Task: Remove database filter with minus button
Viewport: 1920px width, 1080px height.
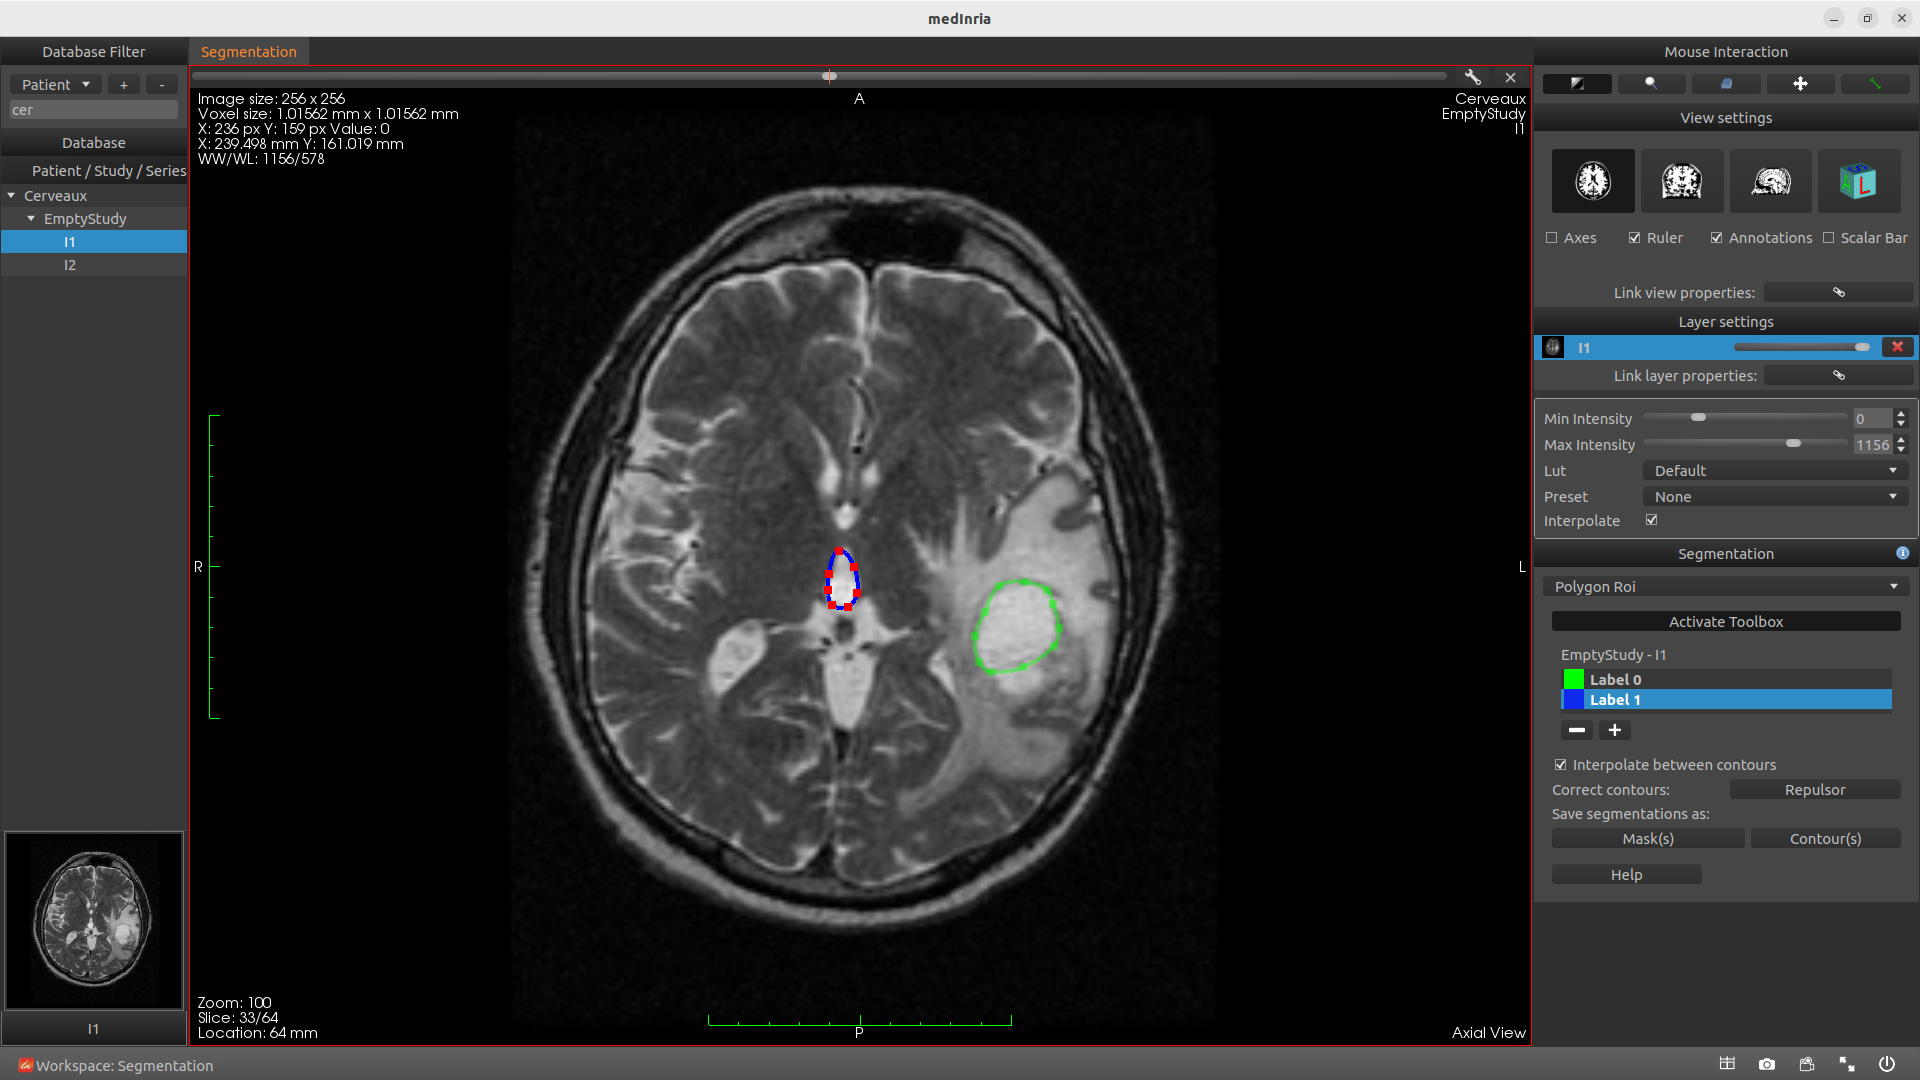Action: [x=162, y=85]
